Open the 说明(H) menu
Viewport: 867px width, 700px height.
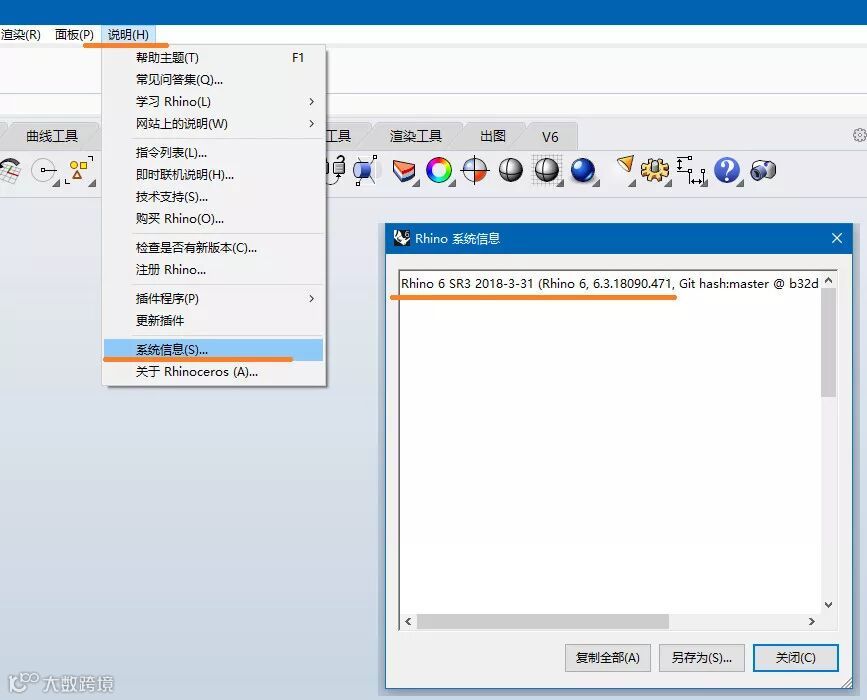pos(128,34)
